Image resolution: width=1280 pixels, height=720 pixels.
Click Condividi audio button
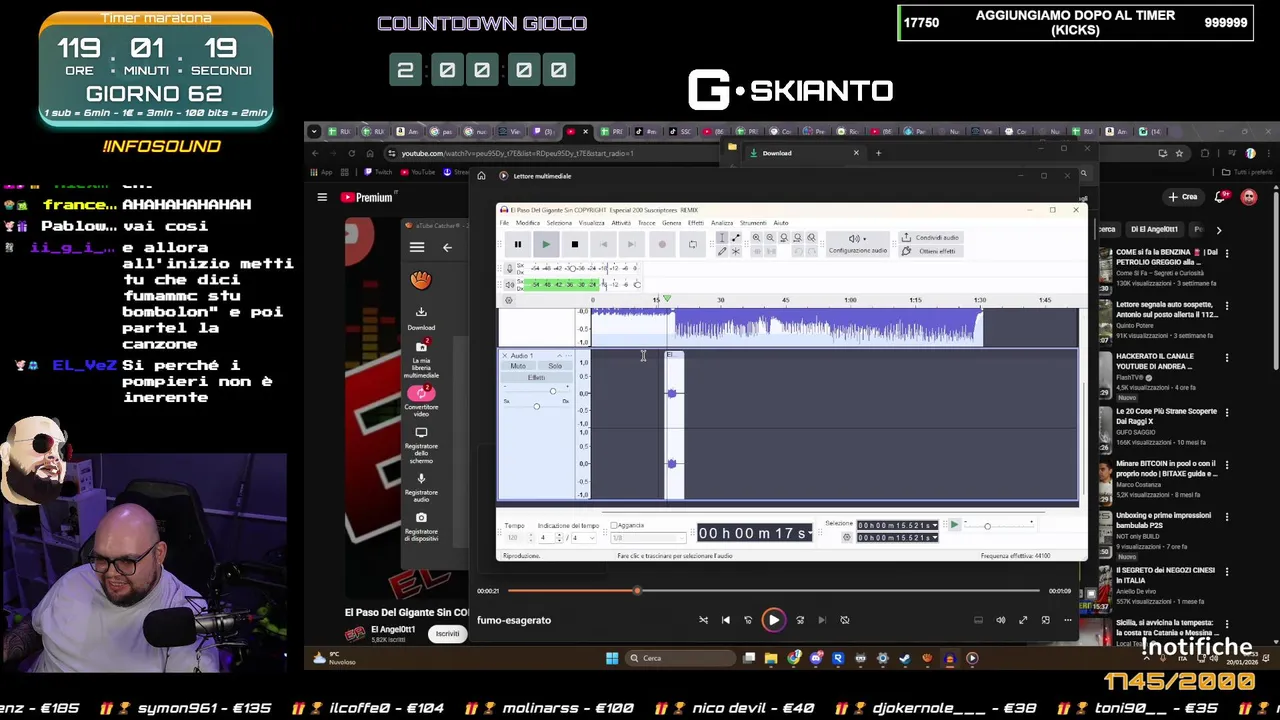(929, 238)
